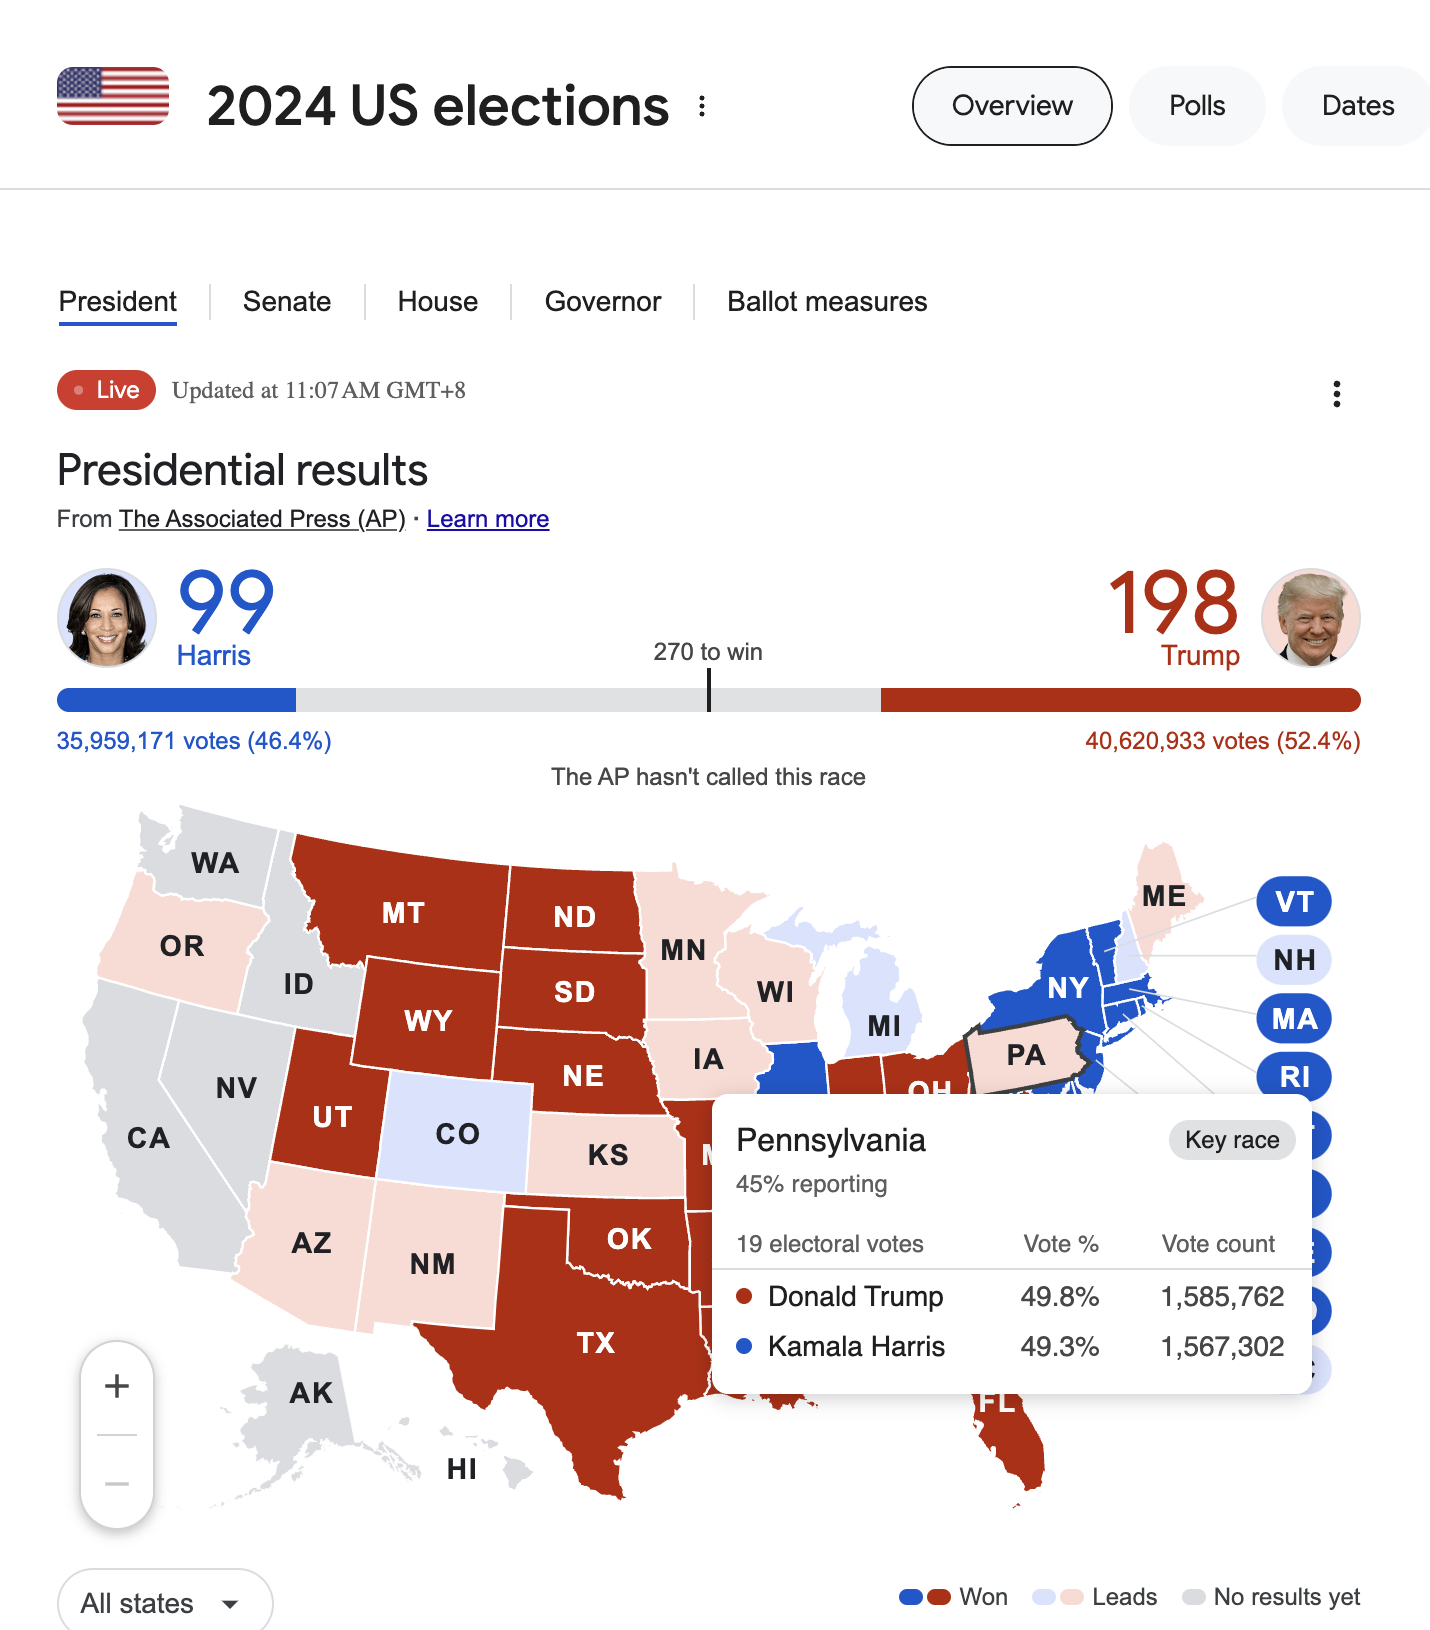Click the electoral vote progress bar
This screenshot has width=1430, height=1630.
pos(709,700)
